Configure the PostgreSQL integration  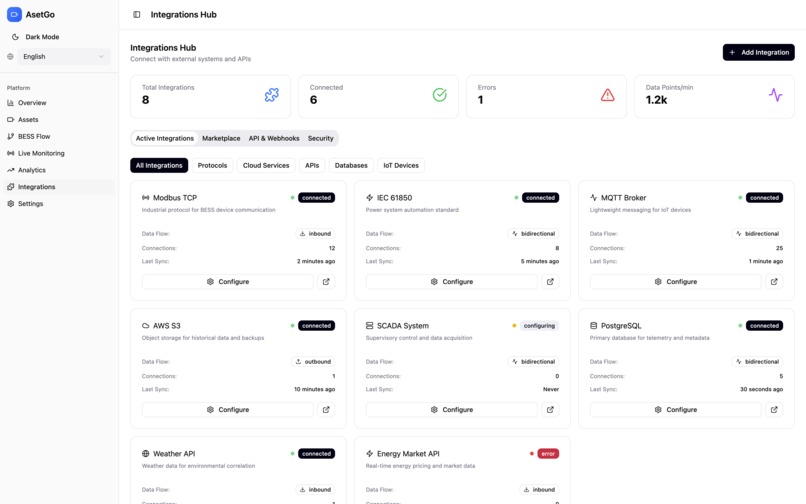pyautogui.click(x=675, y=410)
